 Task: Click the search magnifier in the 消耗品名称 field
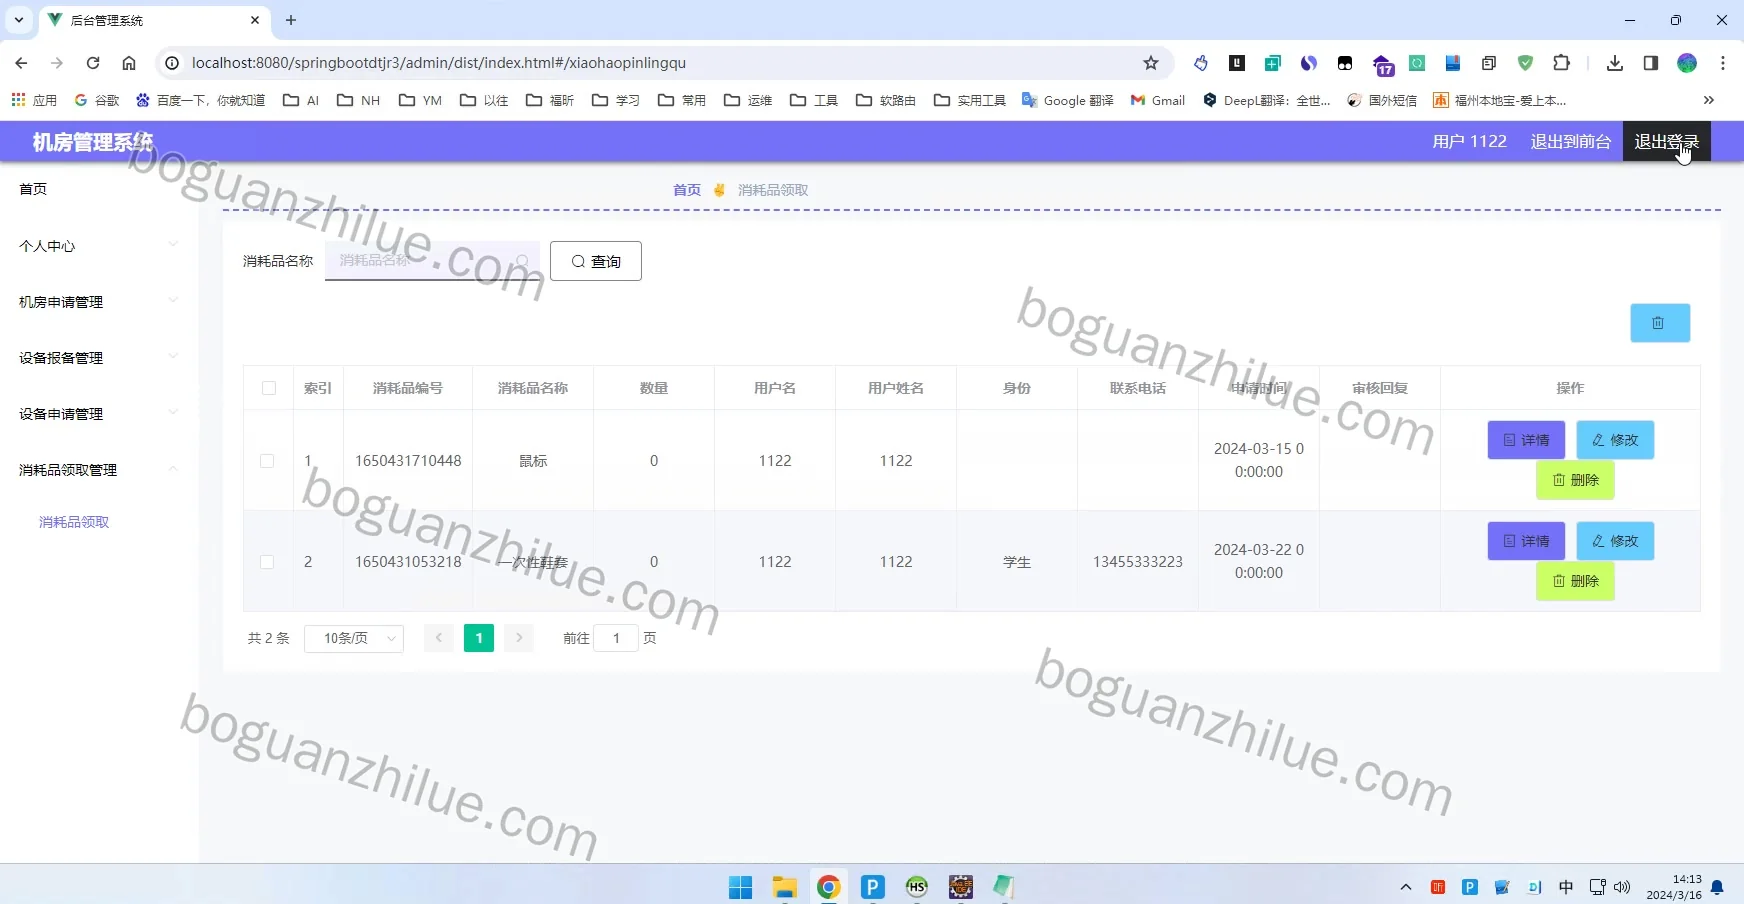tap(522, 261)
